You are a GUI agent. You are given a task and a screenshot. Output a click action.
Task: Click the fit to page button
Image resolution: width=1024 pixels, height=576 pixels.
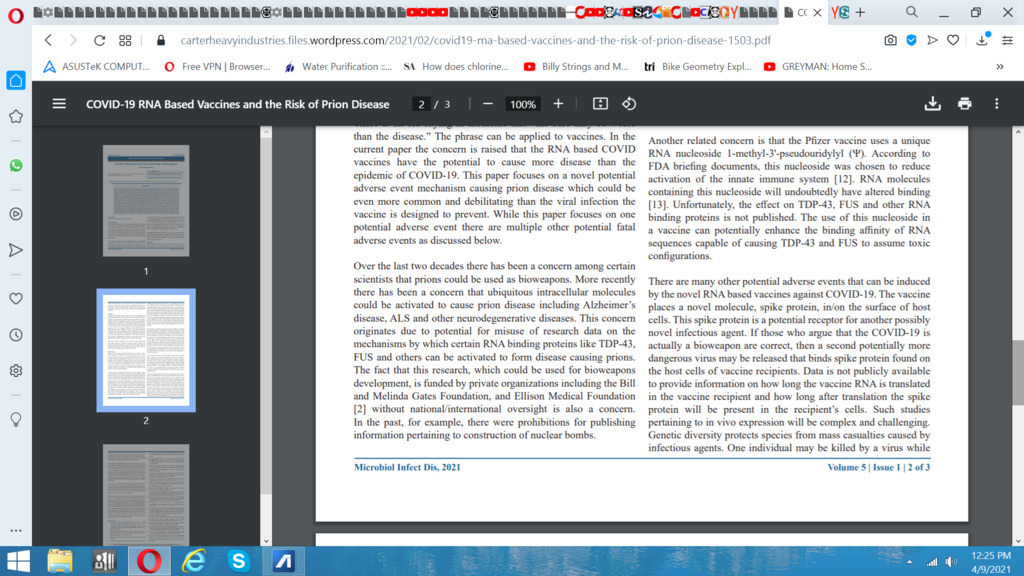(600, 104)
